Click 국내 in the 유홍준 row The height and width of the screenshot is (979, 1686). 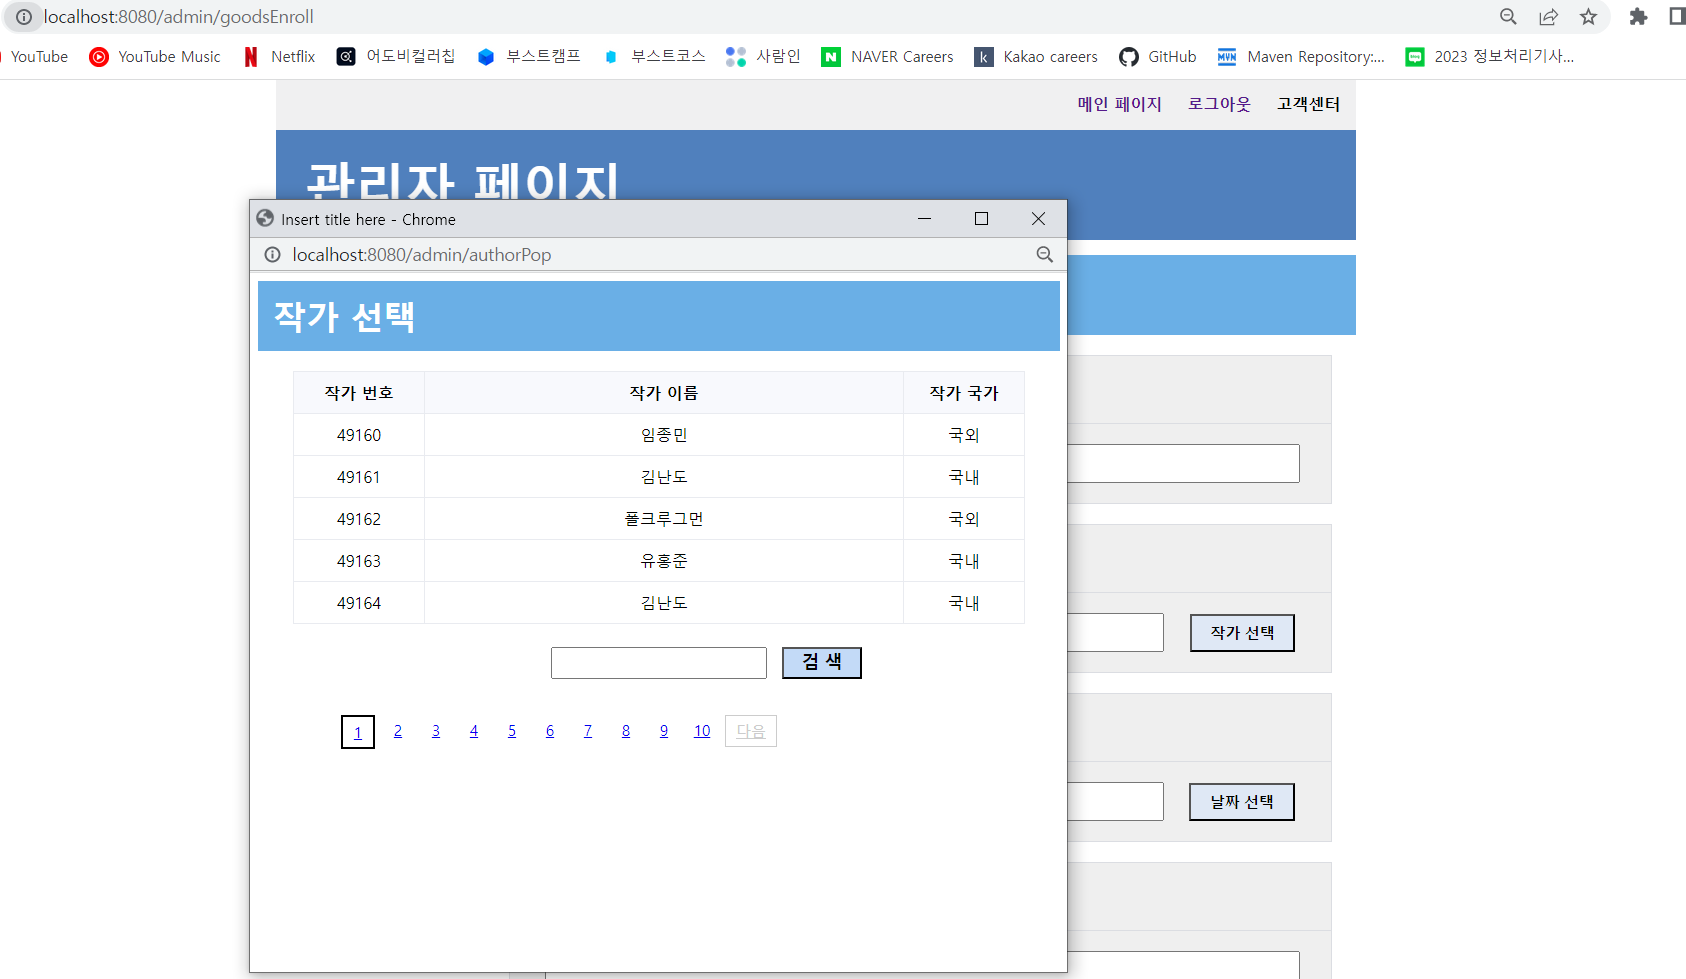pos(964,561)
